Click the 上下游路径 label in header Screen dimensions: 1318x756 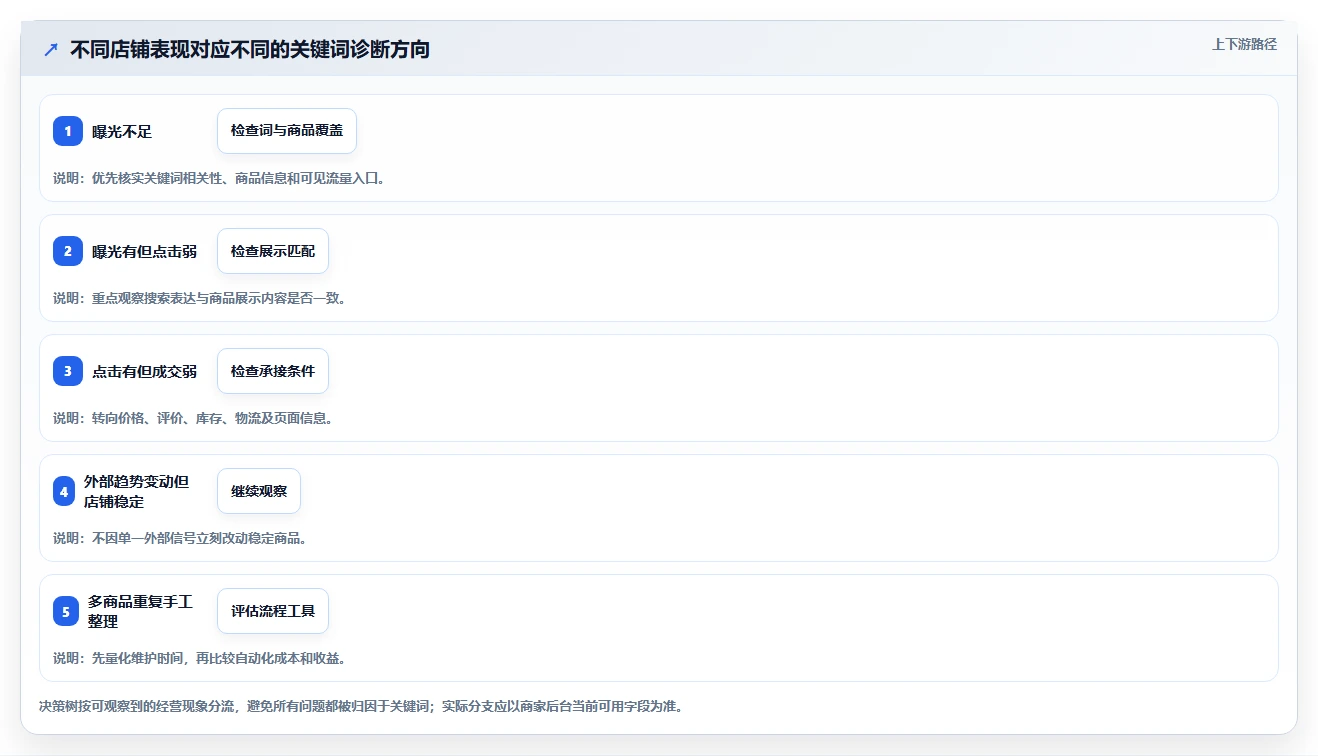pos(1244,44)
